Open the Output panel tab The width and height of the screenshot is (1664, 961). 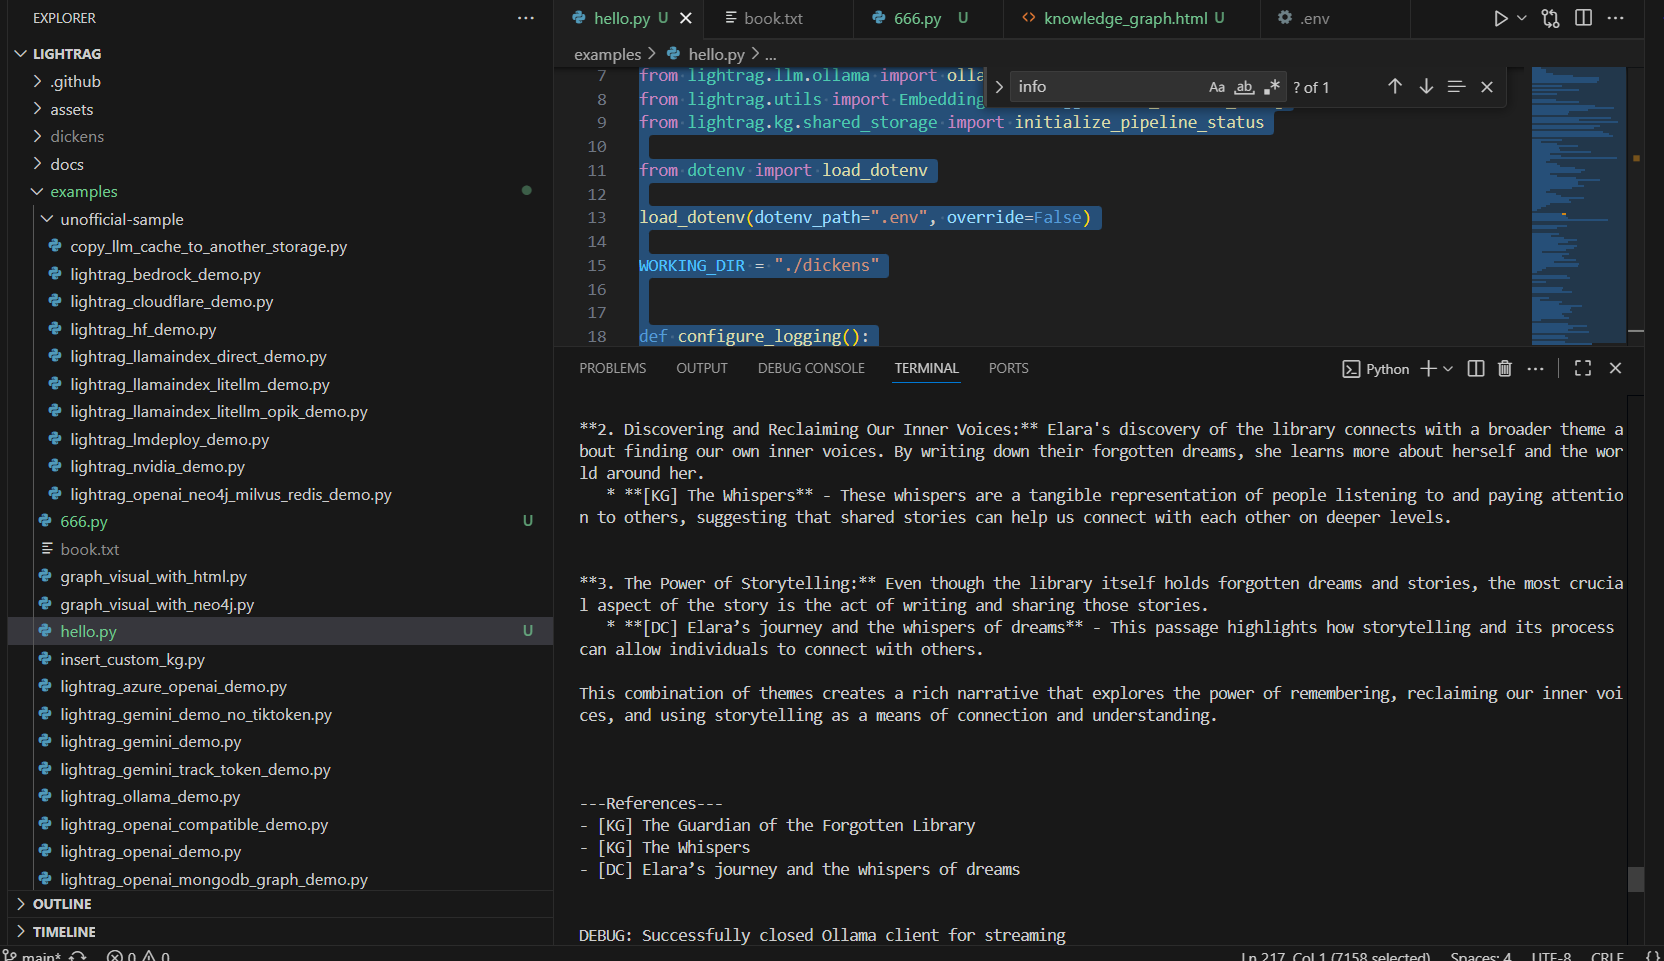click(x=702, y=368)
